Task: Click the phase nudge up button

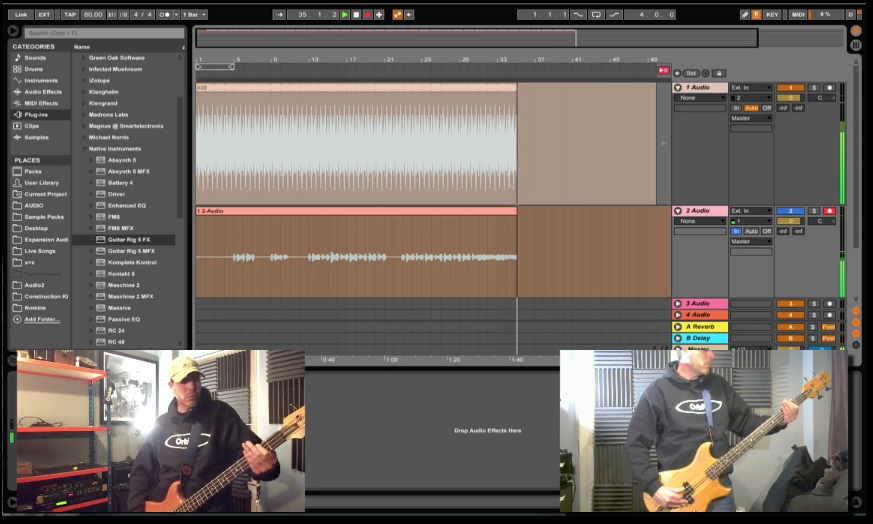Action: coord(123,14)
